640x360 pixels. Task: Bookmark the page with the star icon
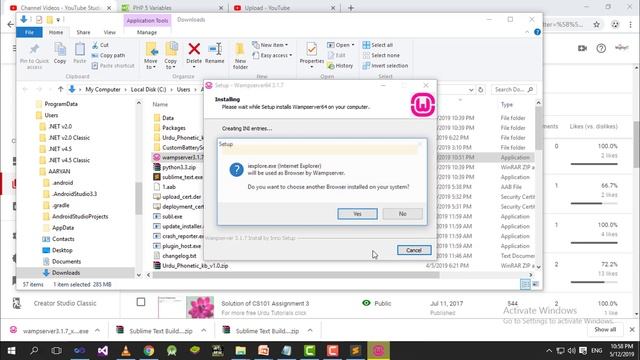pyautogui.click(x=596, y=24)
